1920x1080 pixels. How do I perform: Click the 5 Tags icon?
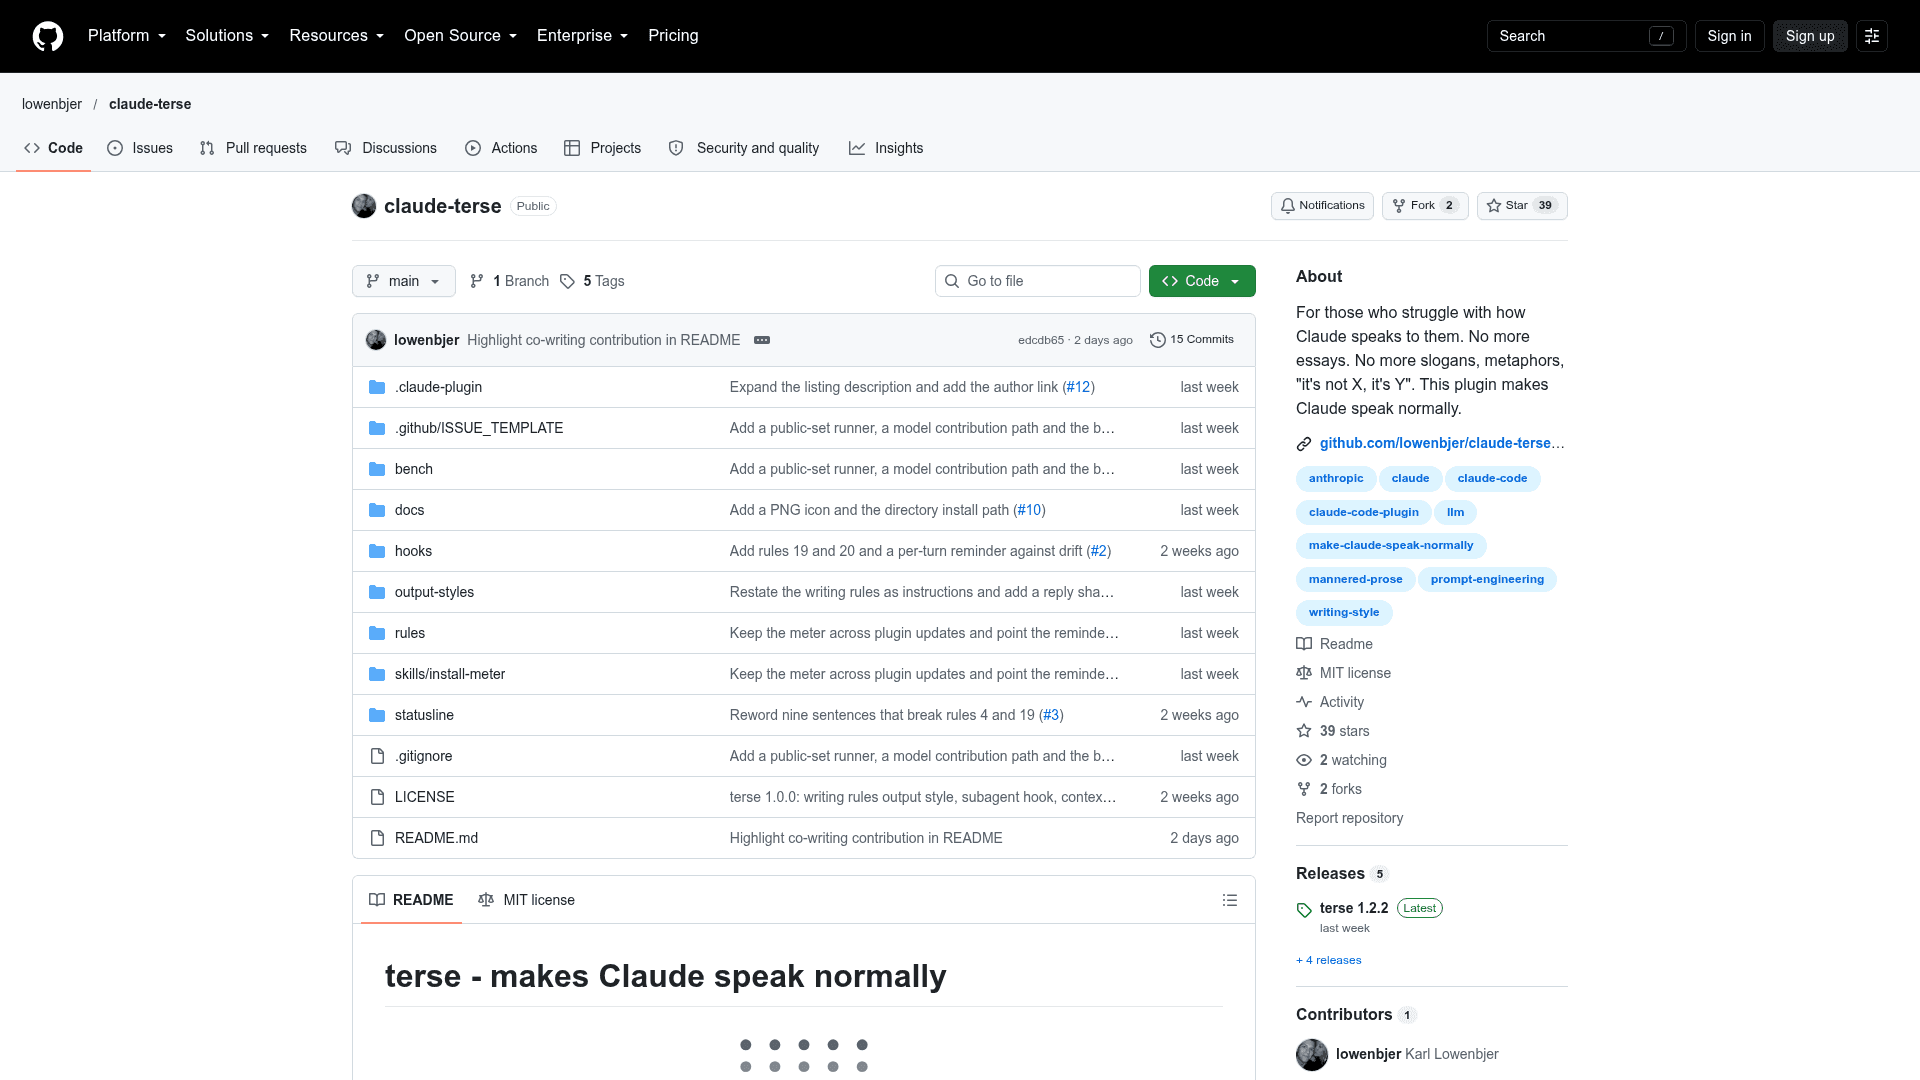point(567,281)
